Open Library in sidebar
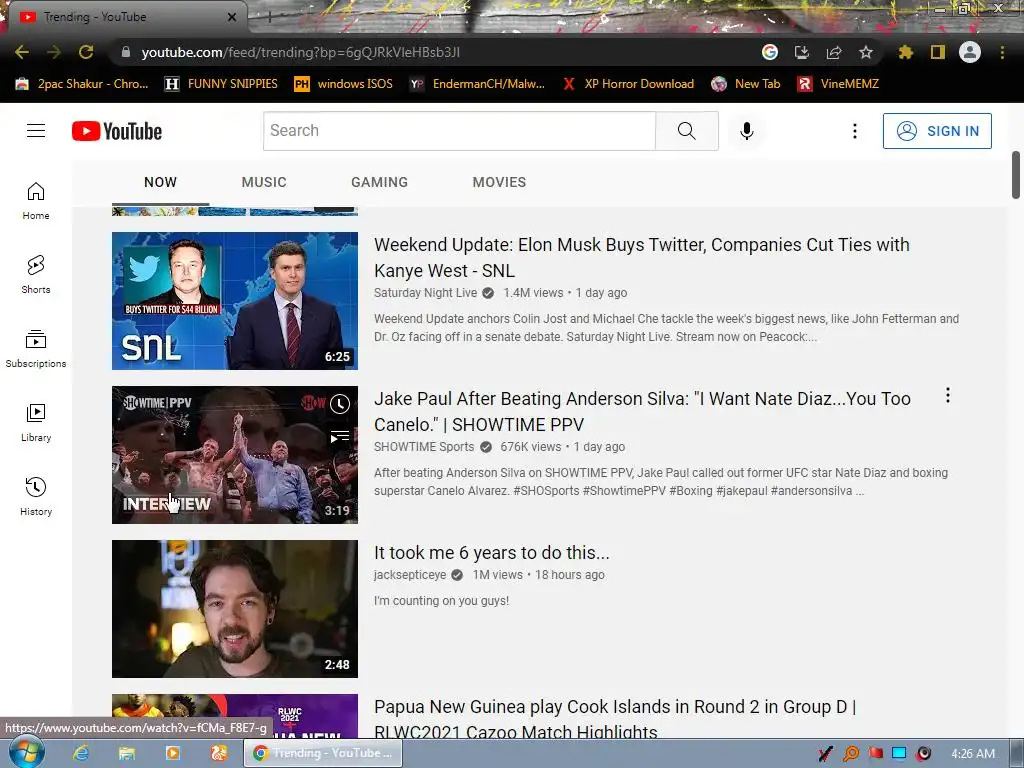This screenshot has width=1024, height=768. pos(36,423)
